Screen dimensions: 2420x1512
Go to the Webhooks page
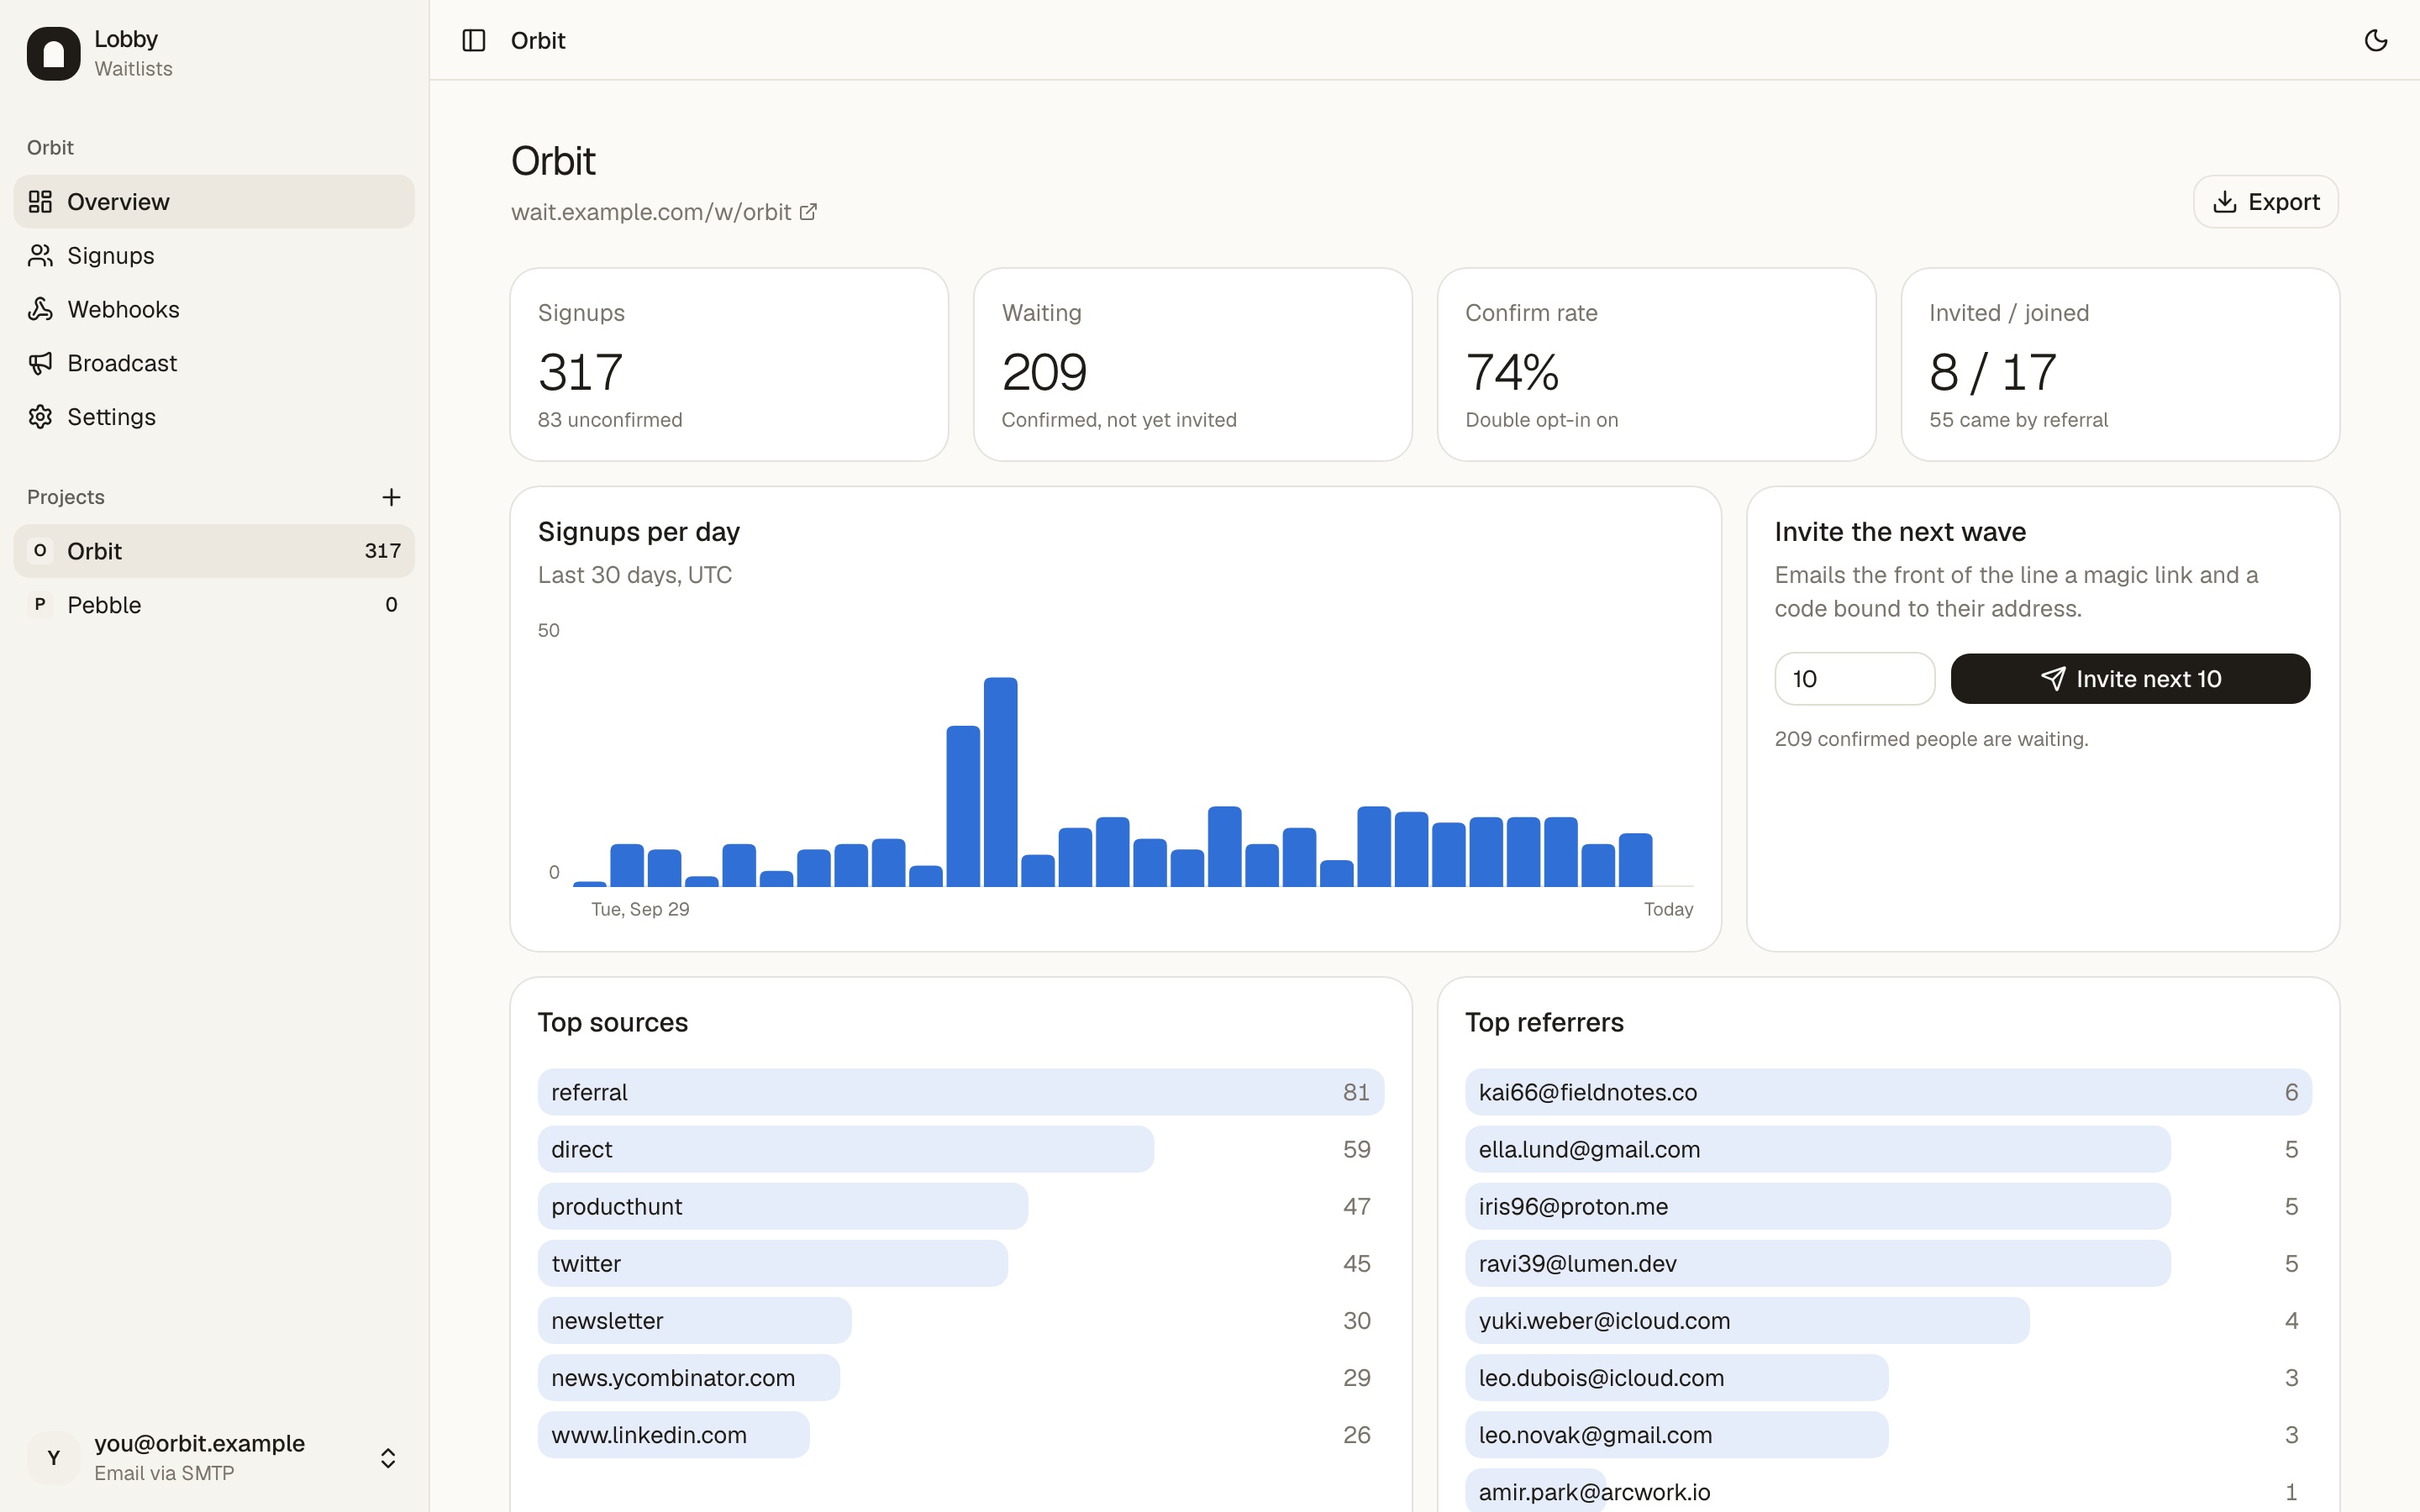[x=214, y=309]
